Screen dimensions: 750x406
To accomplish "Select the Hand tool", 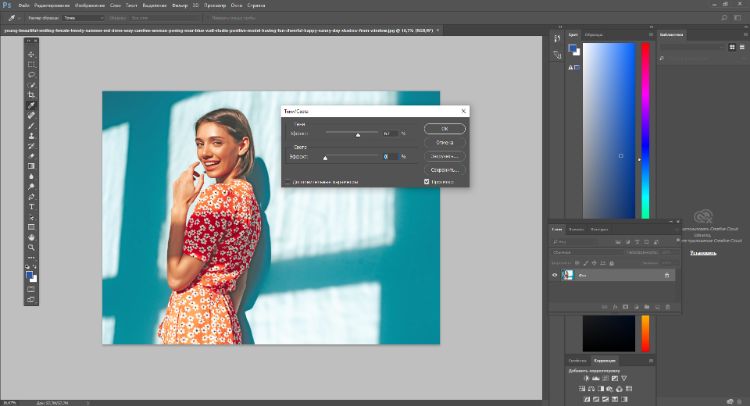I will [x=31, y=237].
